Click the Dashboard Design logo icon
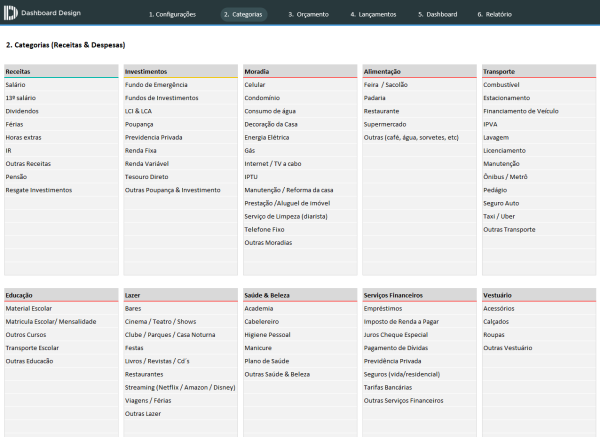The image size is (600, 437). click(x=10, y=15)
